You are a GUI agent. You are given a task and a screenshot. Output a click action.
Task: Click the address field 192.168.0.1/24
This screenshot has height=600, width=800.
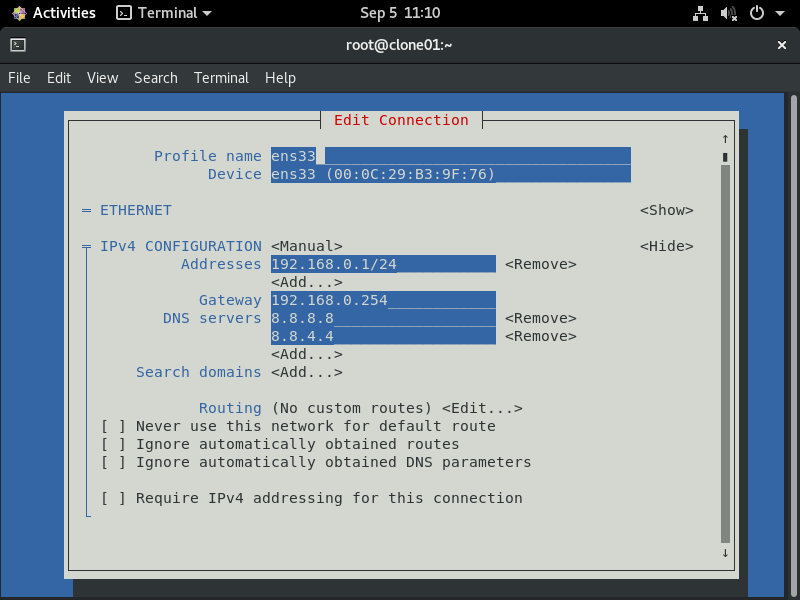tap(383, 264)
